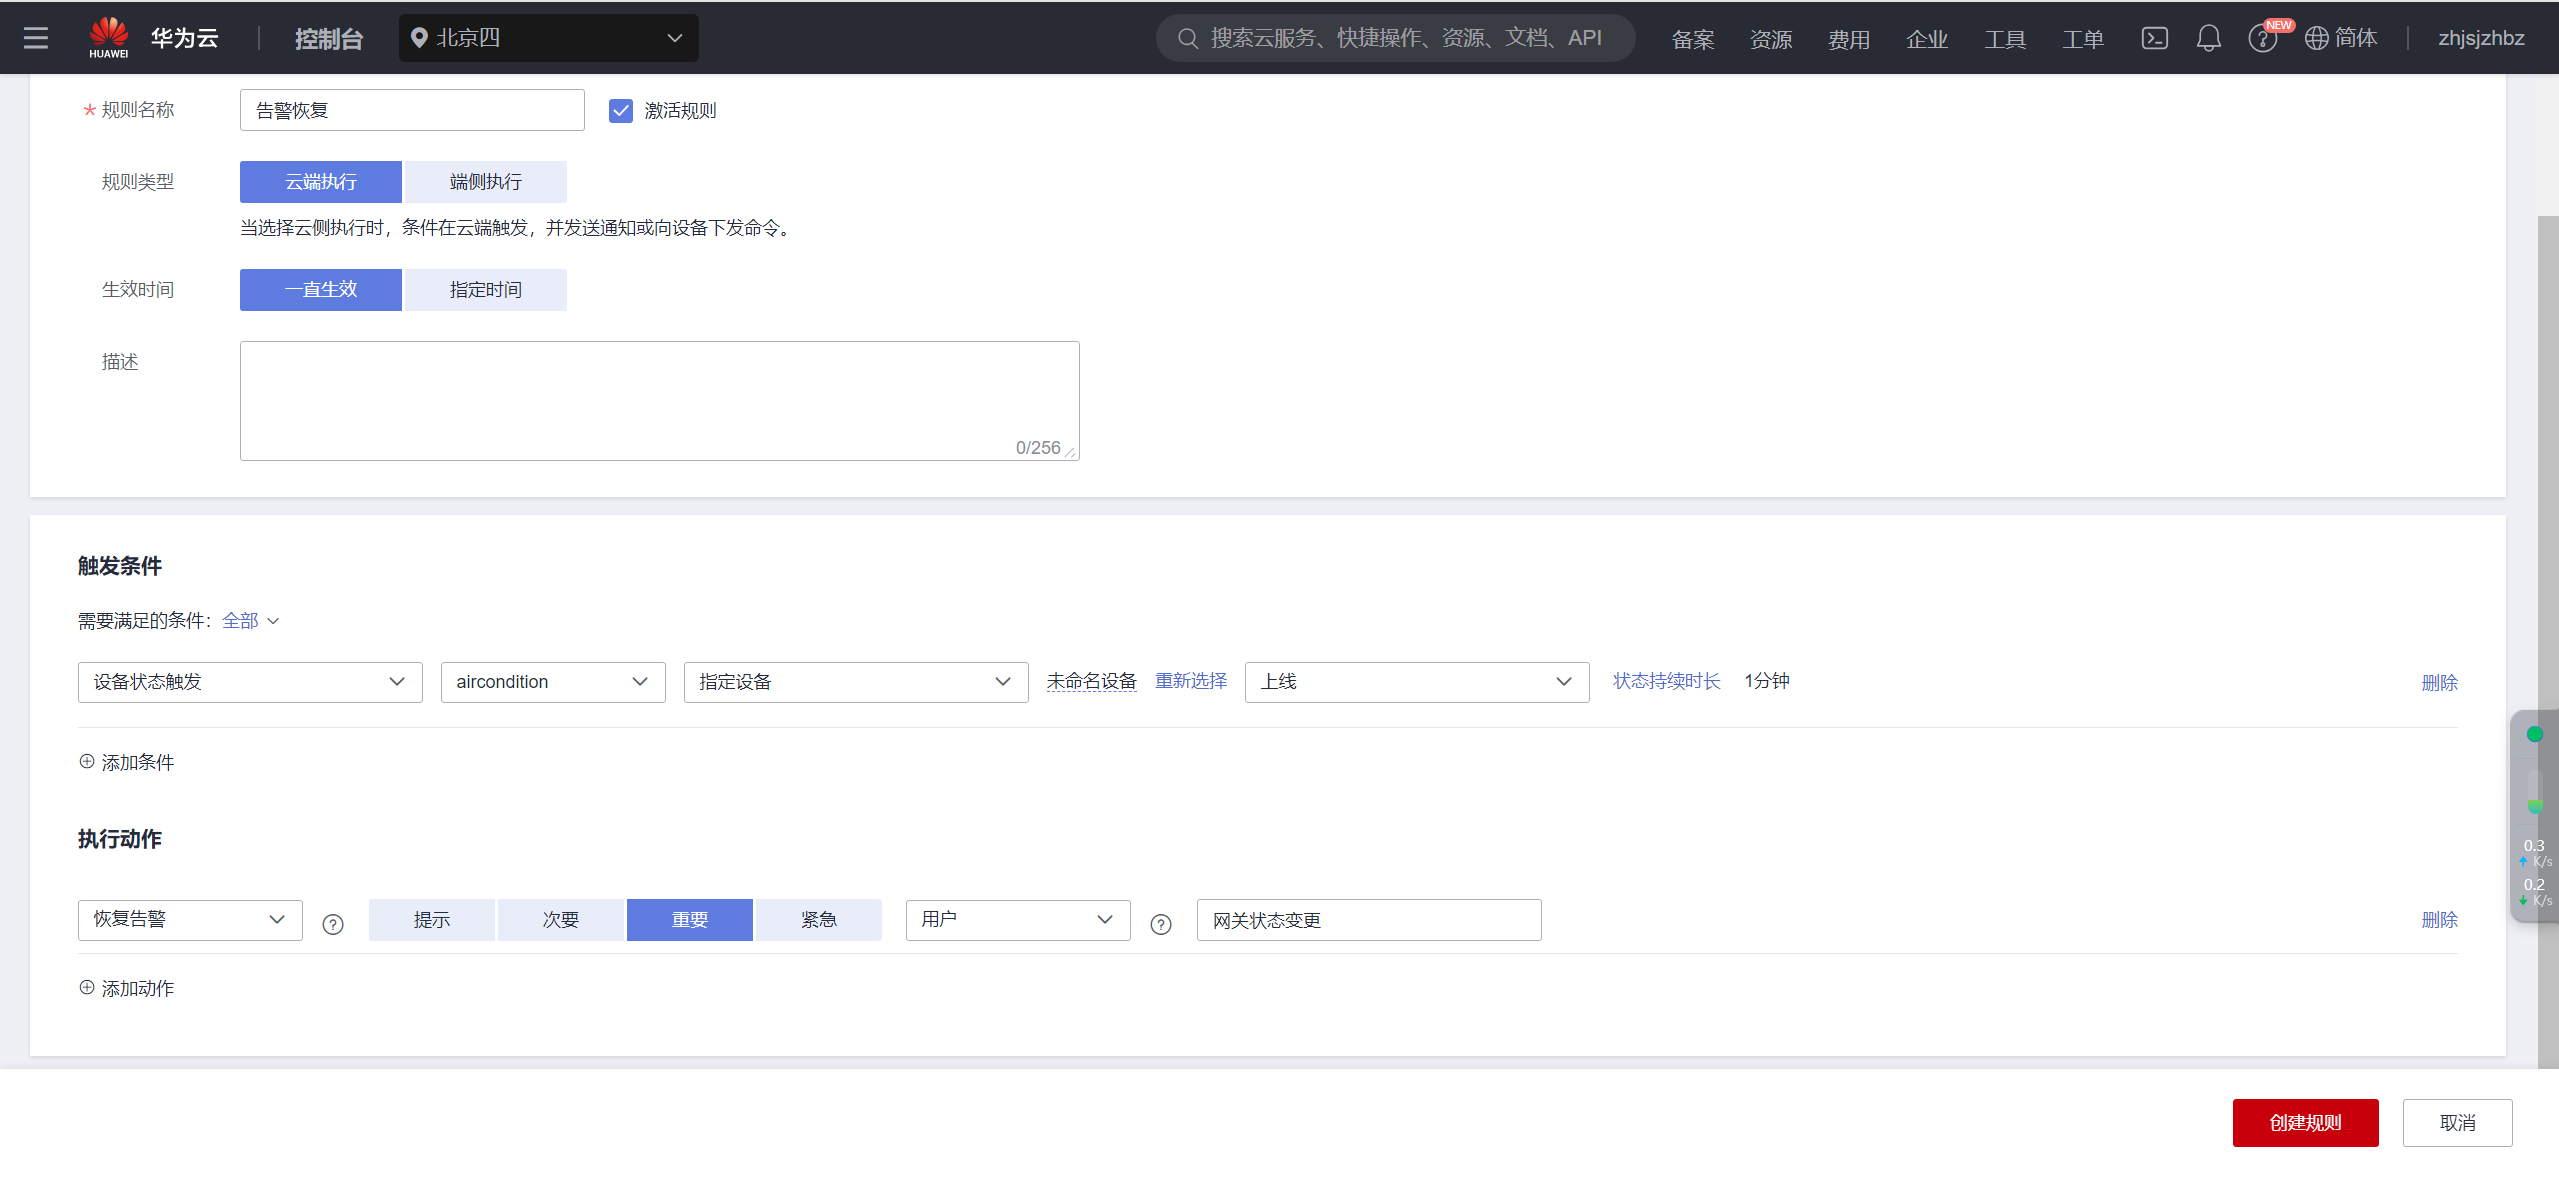The width and height of the screenshot is (2559, 1188).
Task: Click the globe language icon
Action: (x=2316, y=38)
